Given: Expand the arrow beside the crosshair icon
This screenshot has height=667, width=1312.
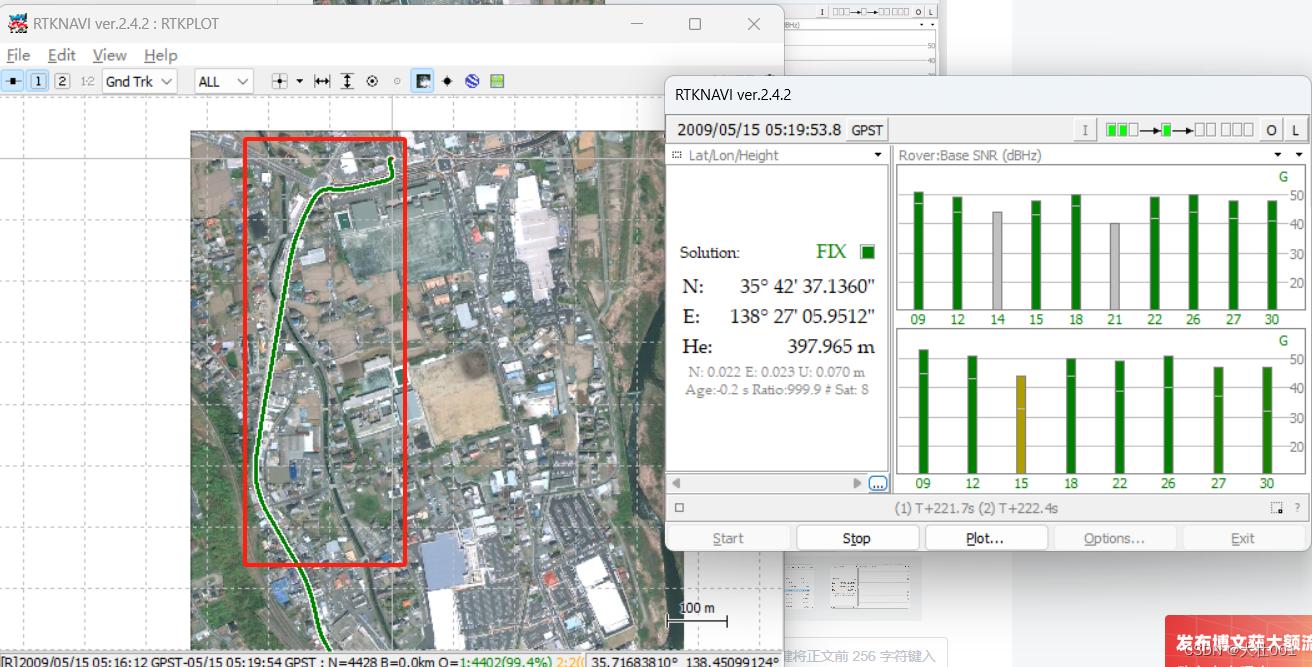Looking at the screenshot, I should tap(300, 81).
